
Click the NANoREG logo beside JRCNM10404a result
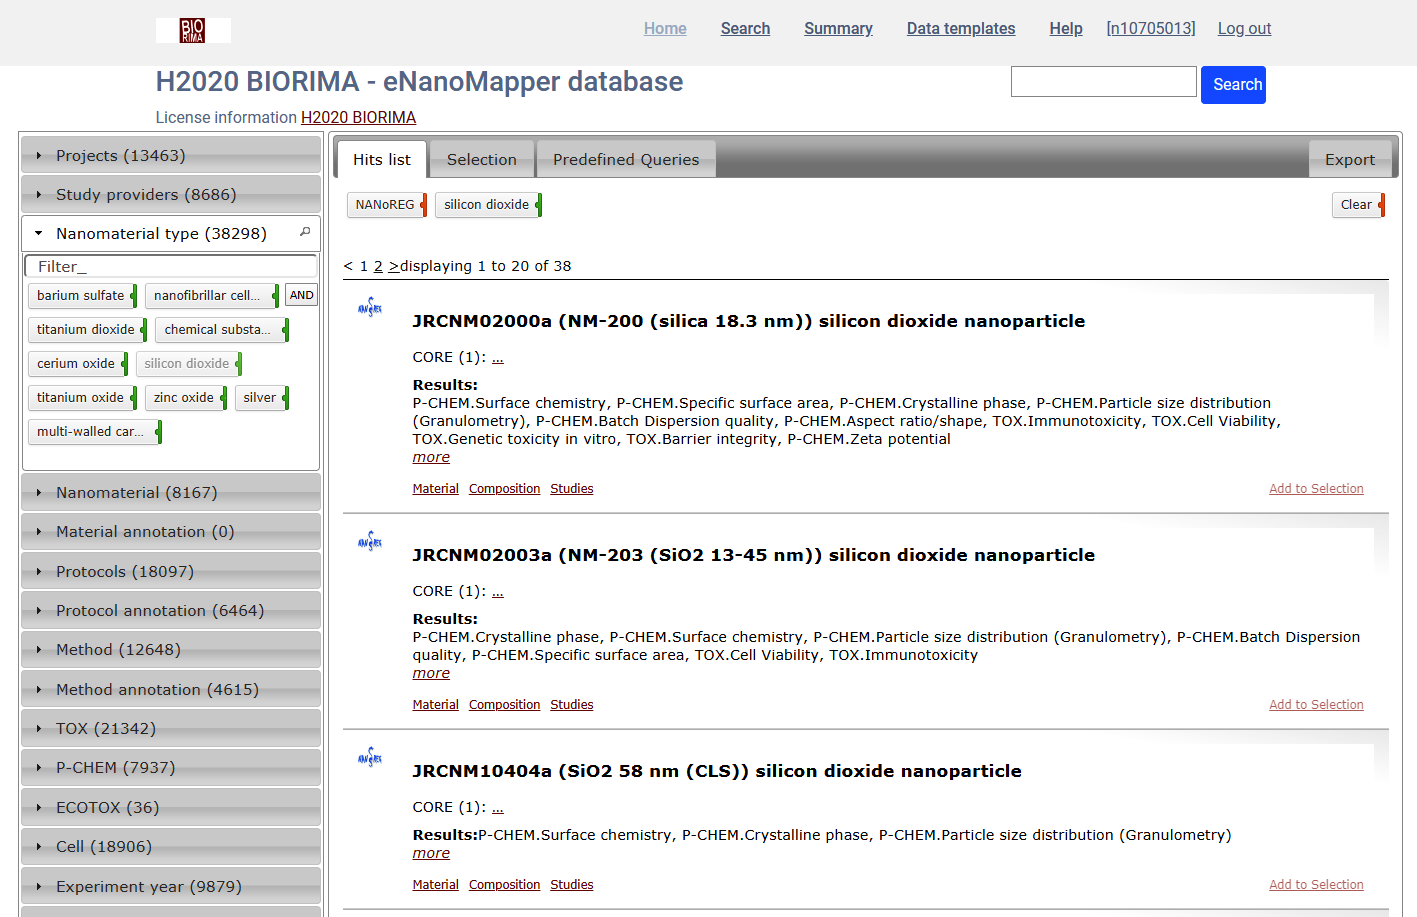click(370, 757)
